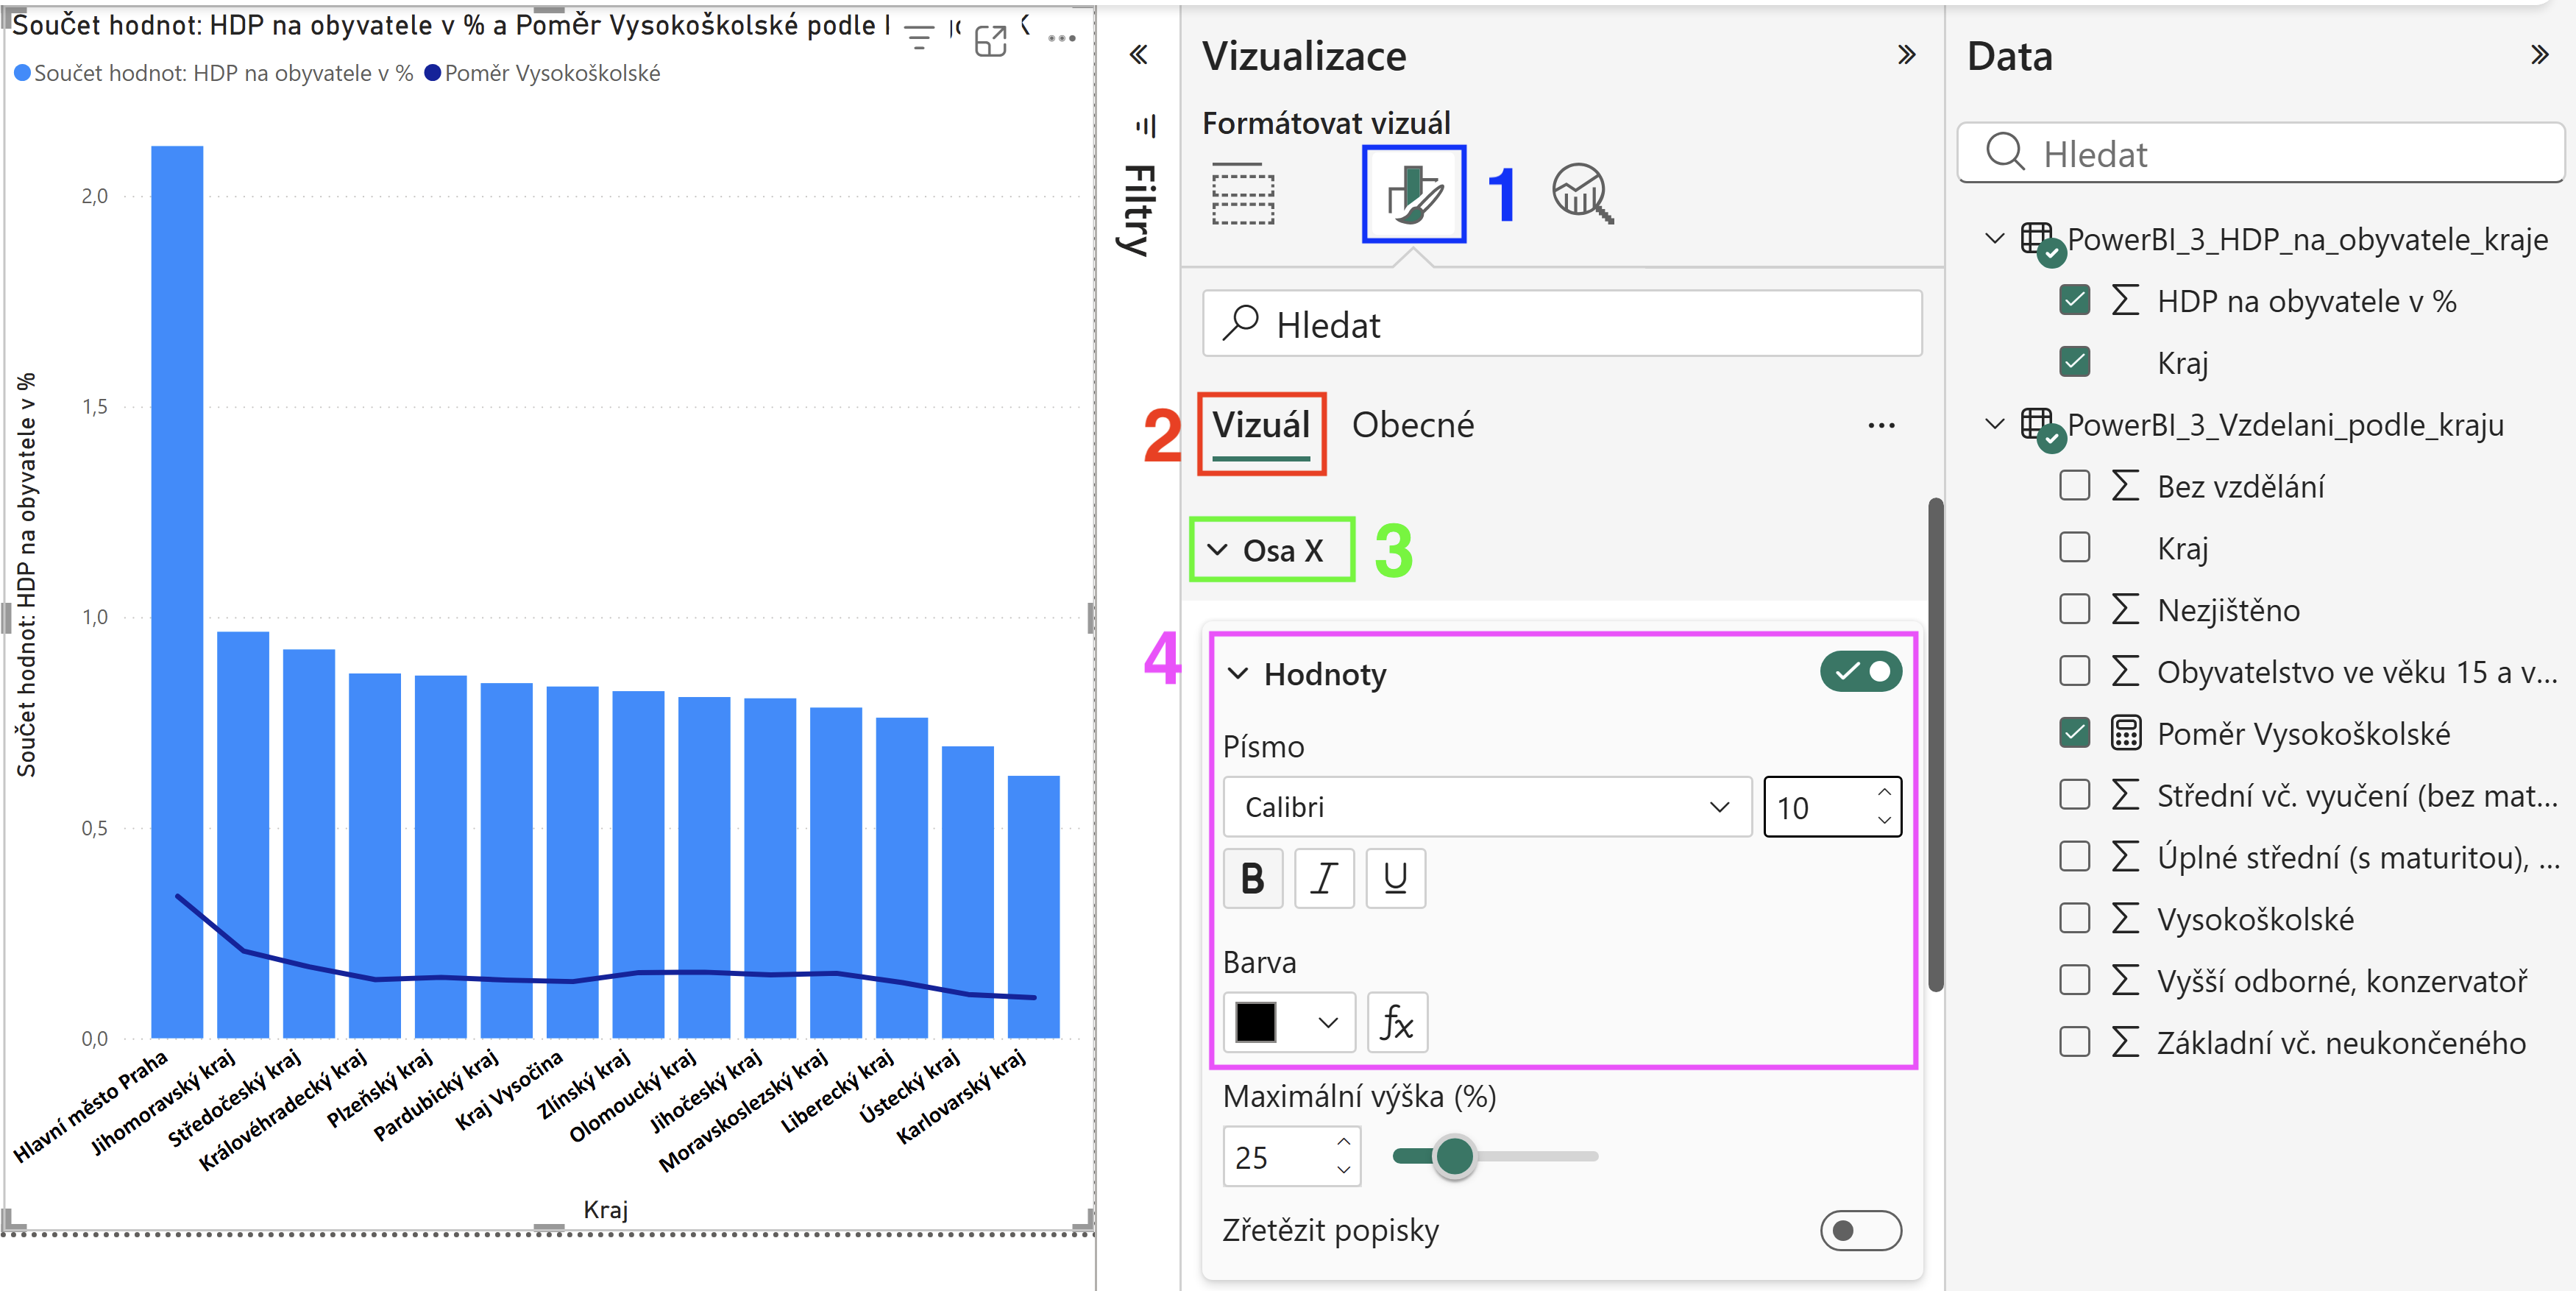2576x1291 pixels.
Task: Collapse PowerBI_3_HDP_na_obyvatele_kraje table tree
Action: pyautogui.click(x=1994, y=239)
